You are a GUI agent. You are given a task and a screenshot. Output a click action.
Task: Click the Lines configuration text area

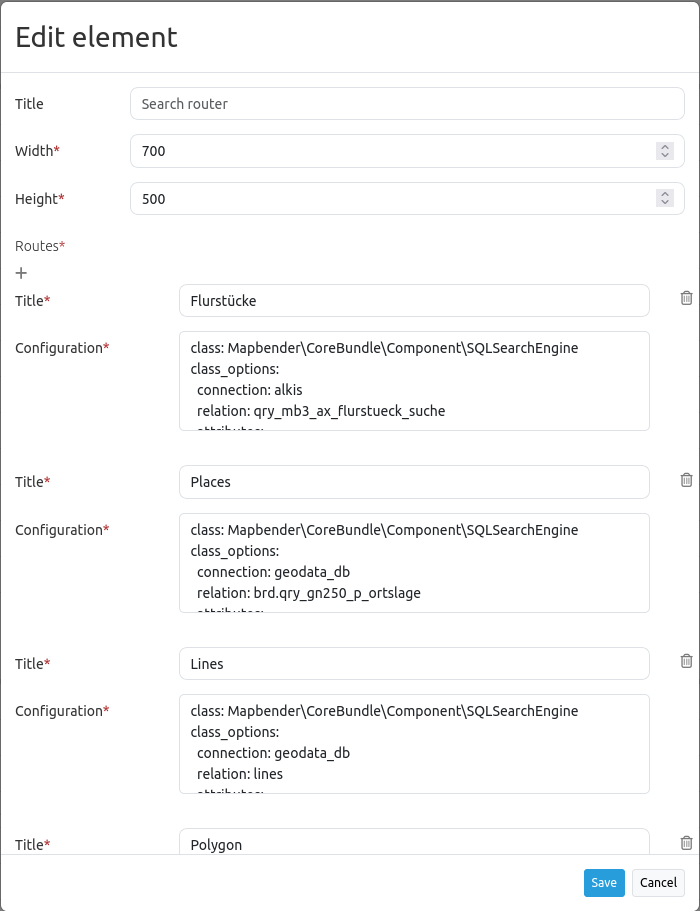coord(414,744)
